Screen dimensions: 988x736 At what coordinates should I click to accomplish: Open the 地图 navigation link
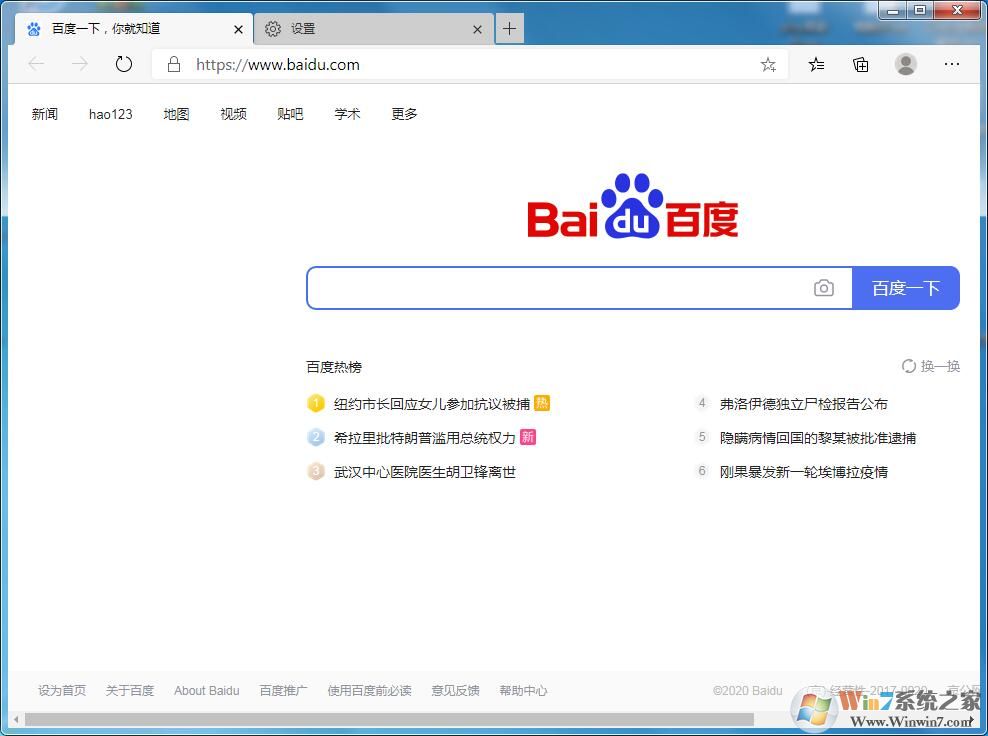point(176,114)
